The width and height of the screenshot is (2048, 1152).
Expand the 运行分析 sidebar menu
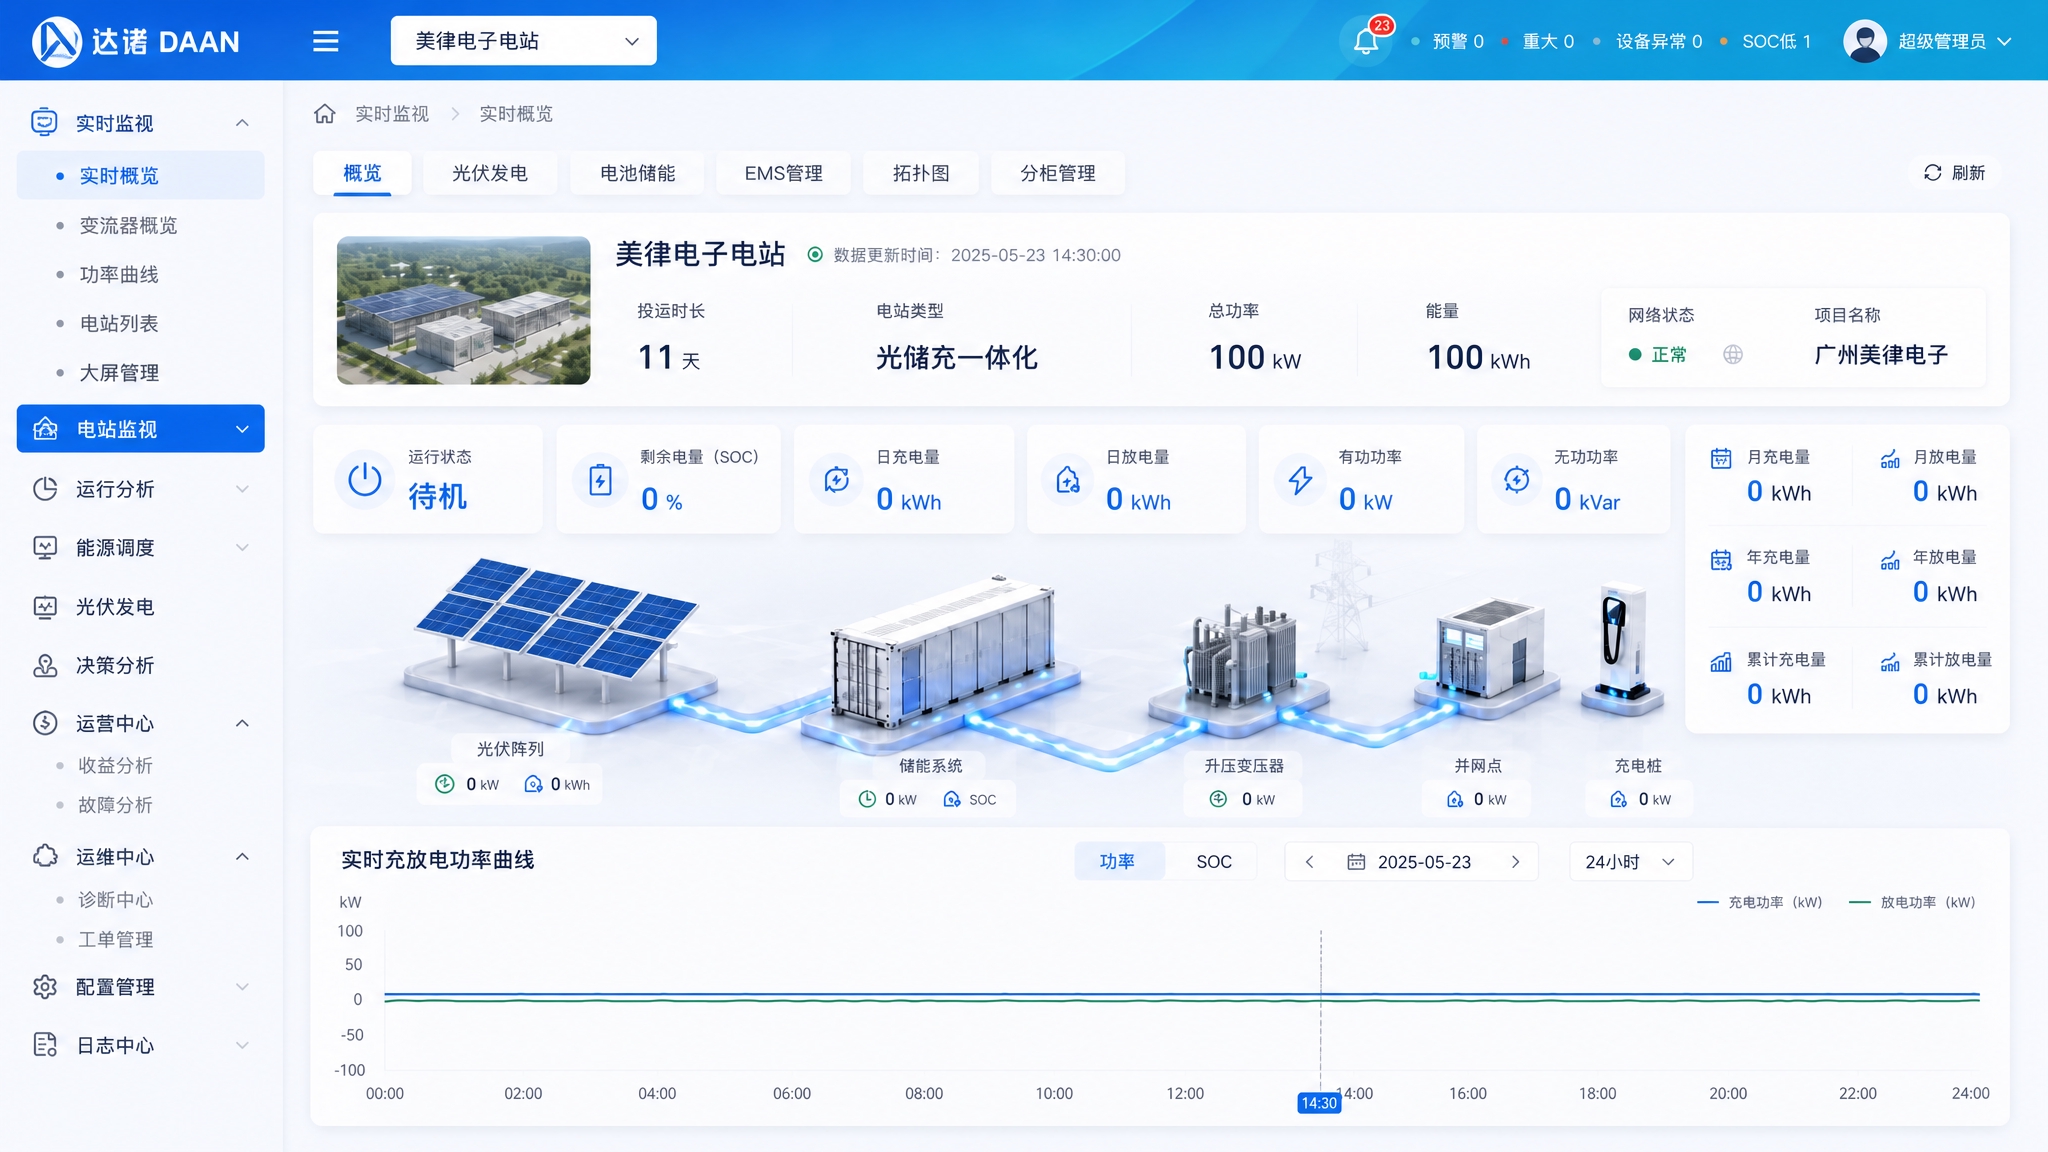coord(140,489)
